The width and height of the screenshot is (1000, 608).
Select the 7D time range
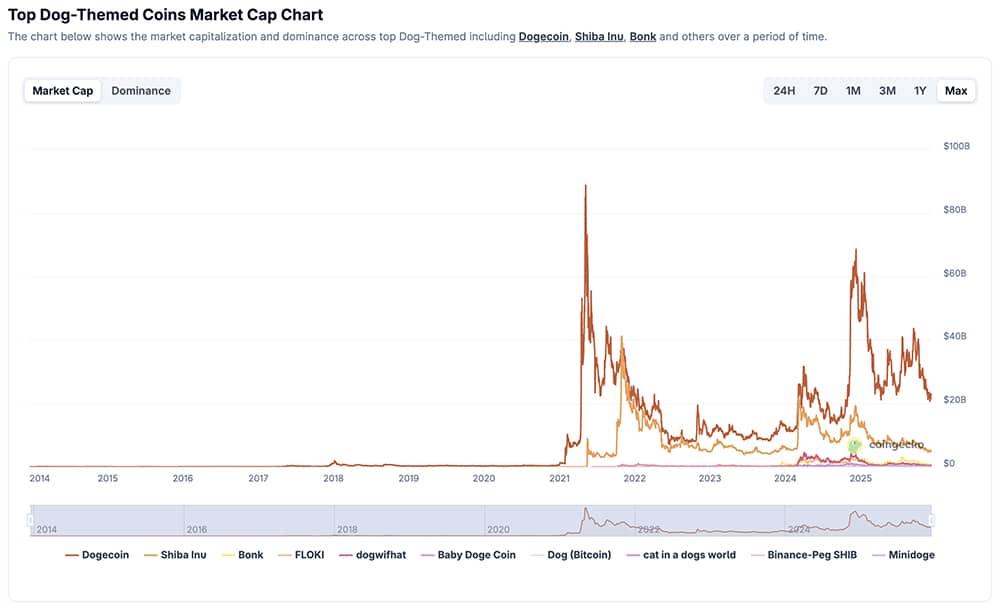(x=819, y=90)
